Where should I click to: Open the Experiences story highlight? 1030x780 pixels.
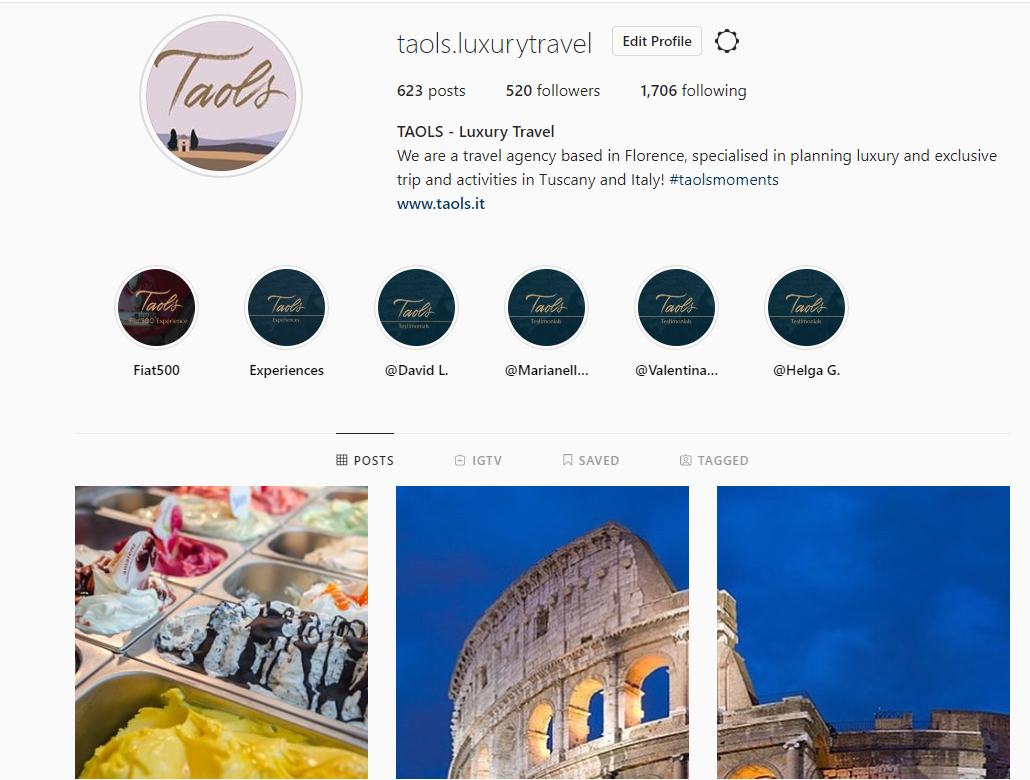[286, 308]
